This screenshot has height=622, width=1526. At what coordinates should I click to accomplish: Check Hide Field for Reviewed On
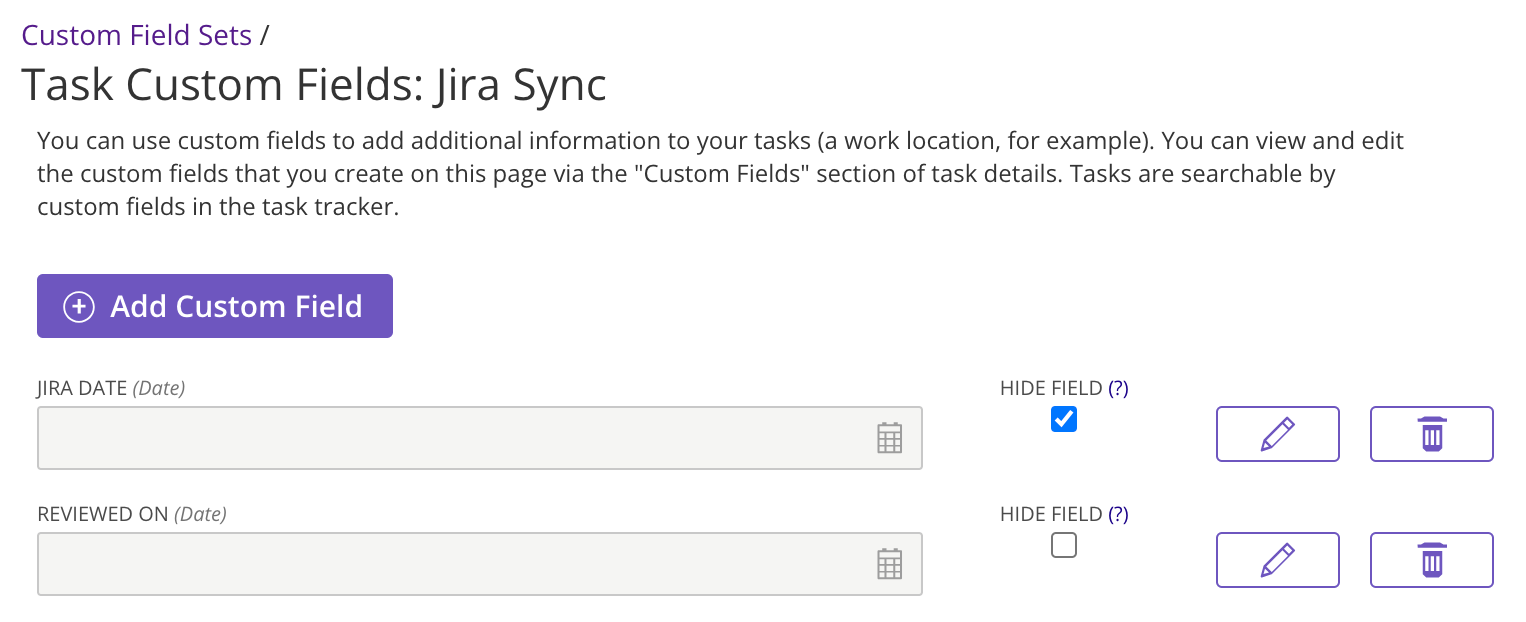pos(1064,545)
